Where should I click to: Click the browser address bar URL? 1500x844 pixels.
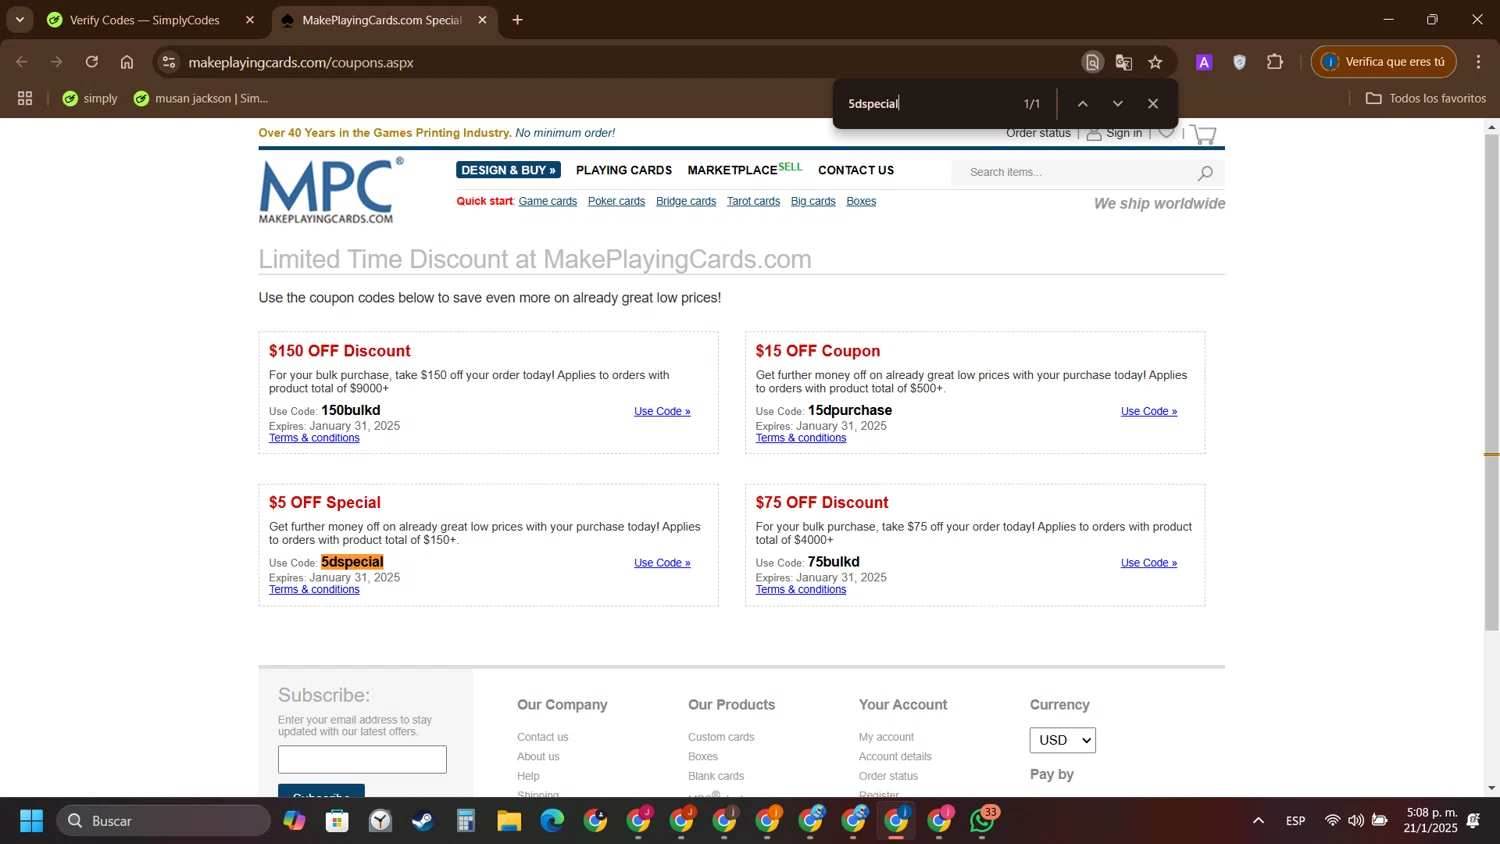(x=301, y=62)
